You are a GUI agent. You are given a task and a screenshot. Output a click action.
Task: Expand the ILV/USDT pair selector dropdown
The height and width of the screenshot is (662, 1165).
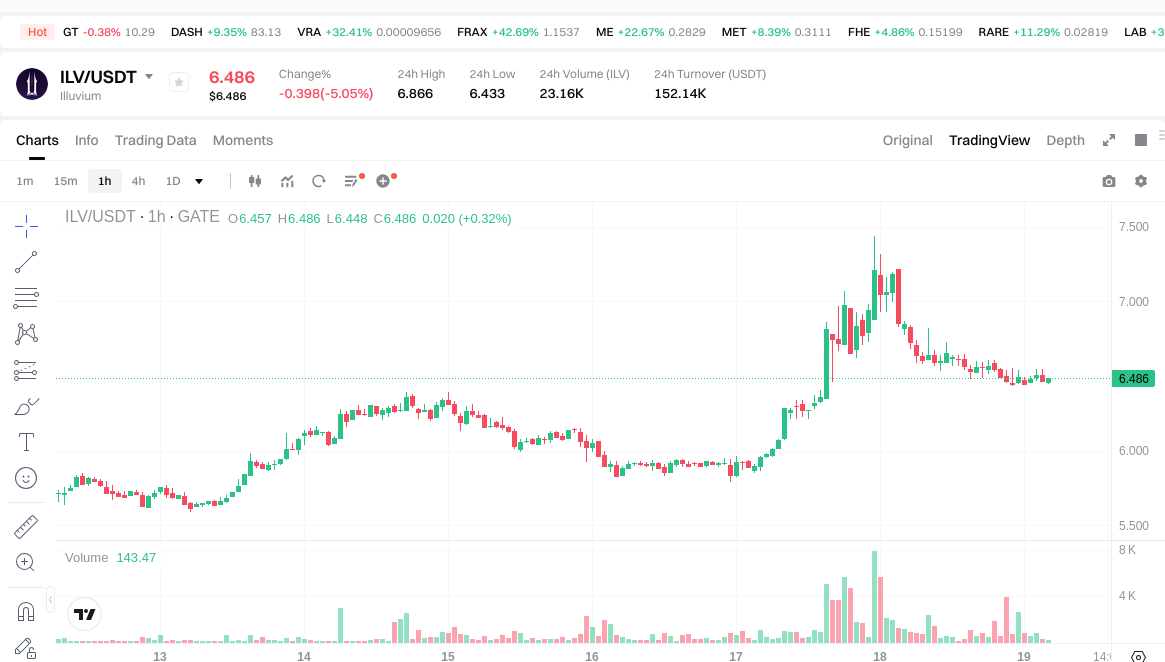[x=149, y=77]
